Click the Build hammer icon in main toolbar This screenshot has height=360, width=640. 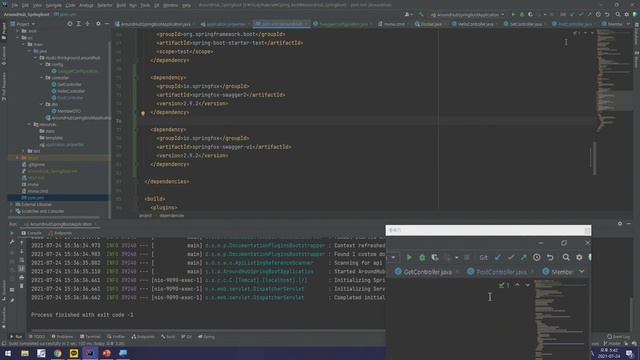point(421,14)
